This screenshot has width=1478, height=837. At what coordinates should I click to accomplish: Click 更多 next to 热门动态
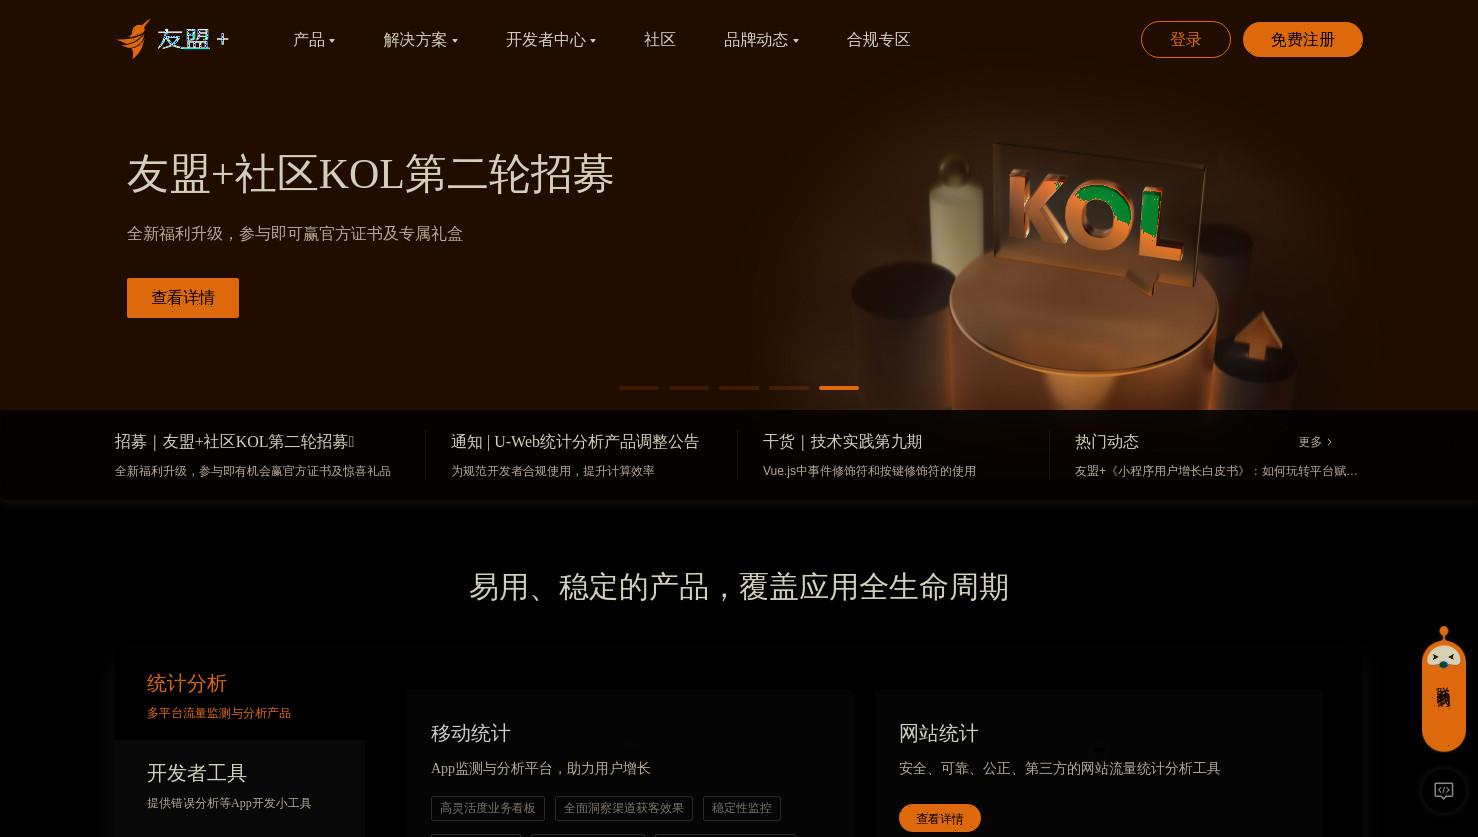point(1315,442)
